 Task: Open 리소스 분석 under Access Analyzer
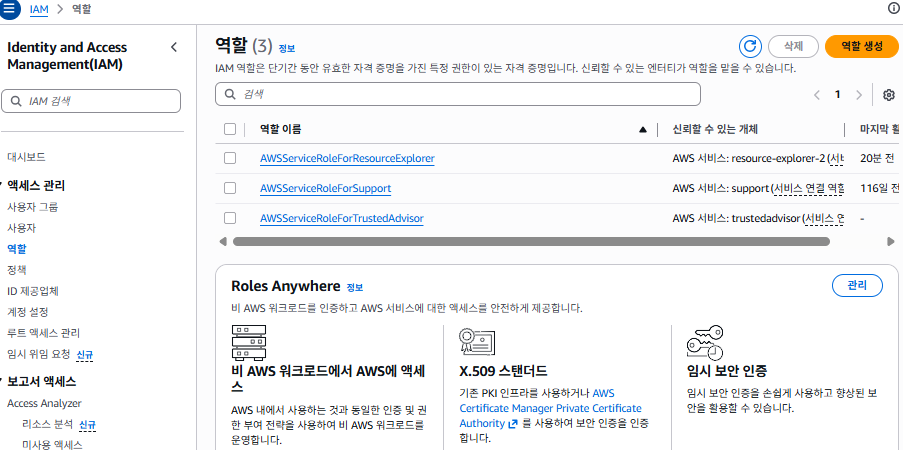47,425
